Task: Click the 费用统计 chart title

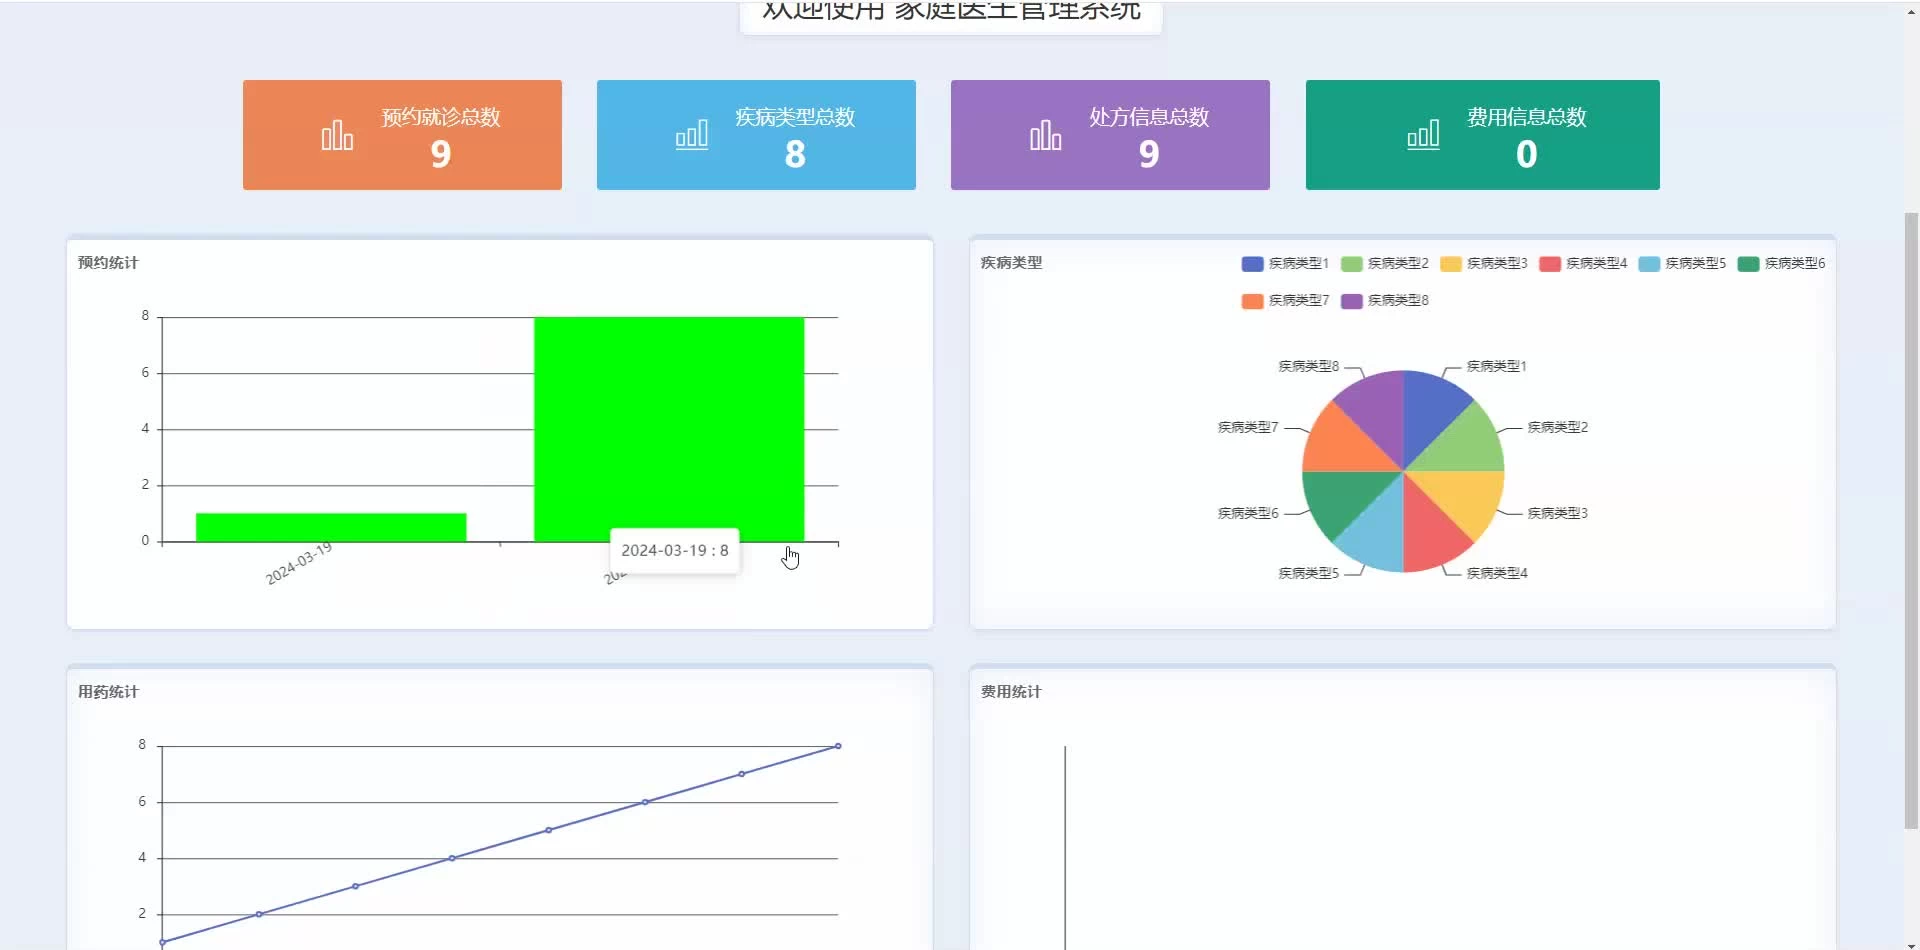Action: [1011, 692]
